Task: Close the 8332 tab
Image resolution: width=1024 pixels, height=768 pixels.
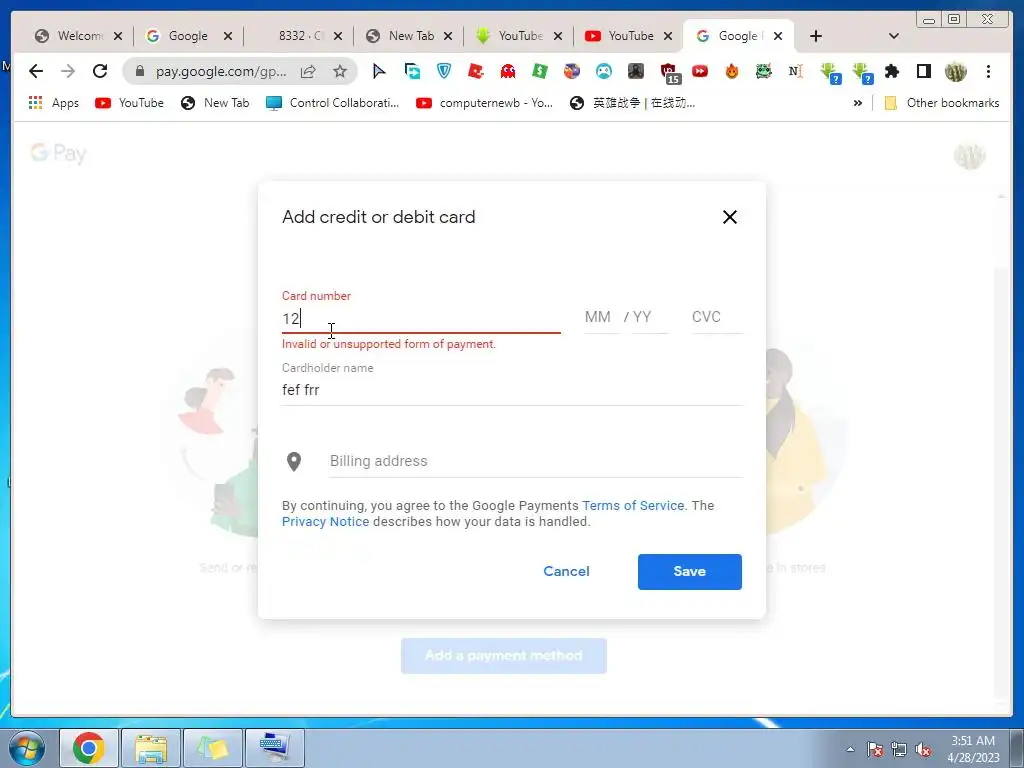Action: pos(338,37)
